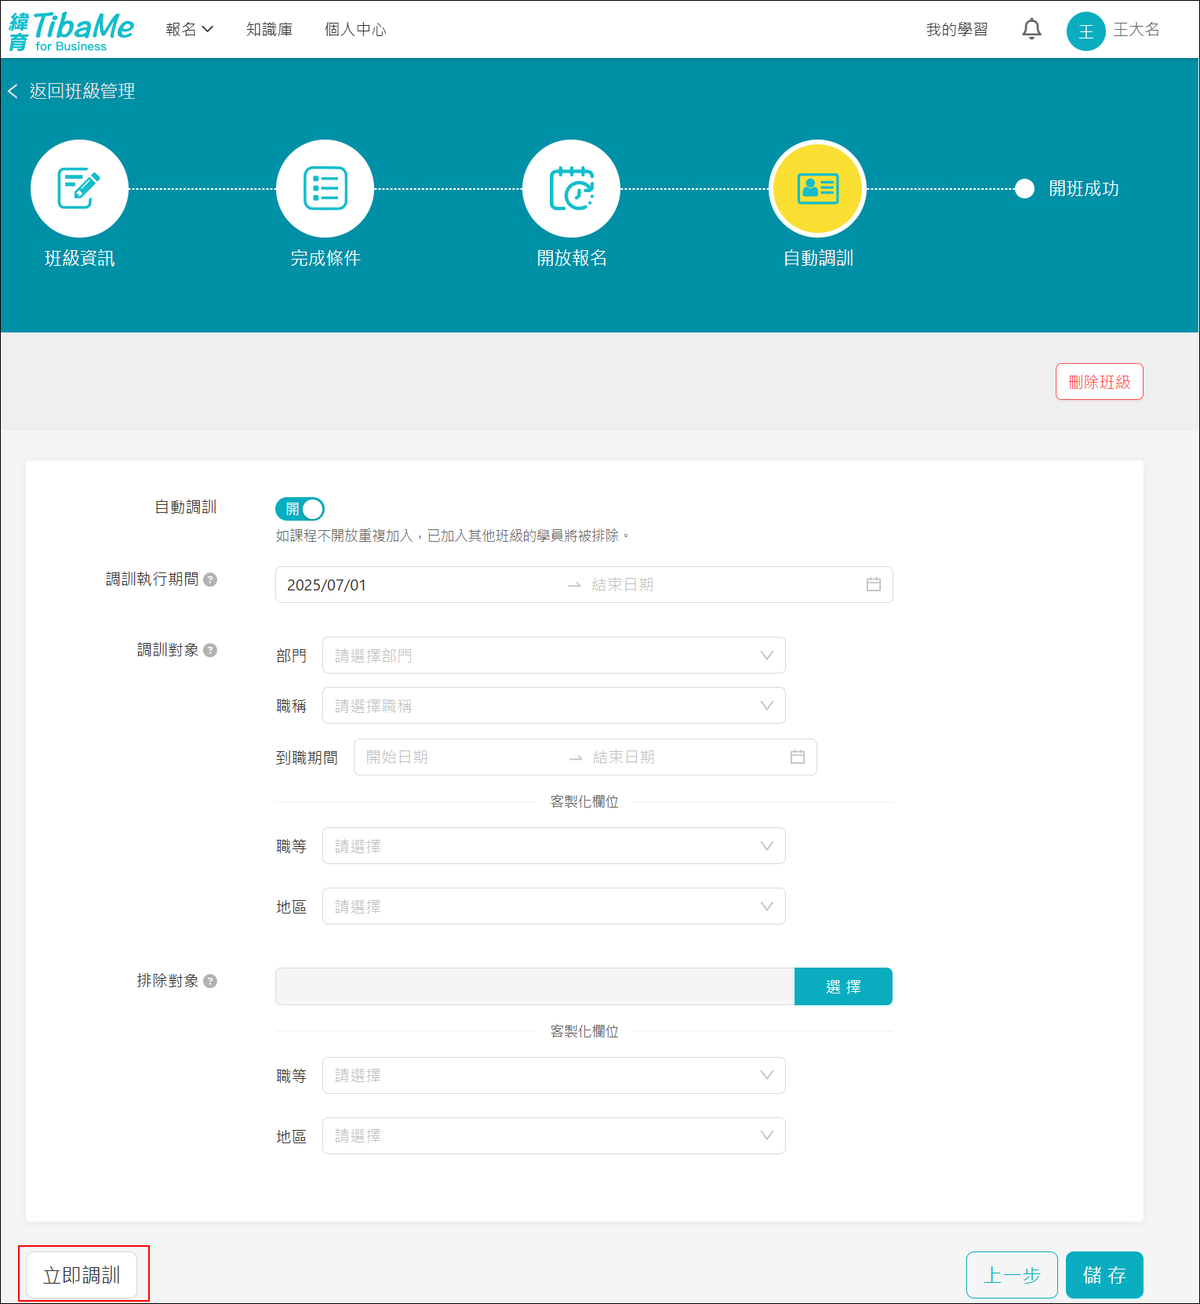Select the 自動調訓 yellow step icon

817,189
